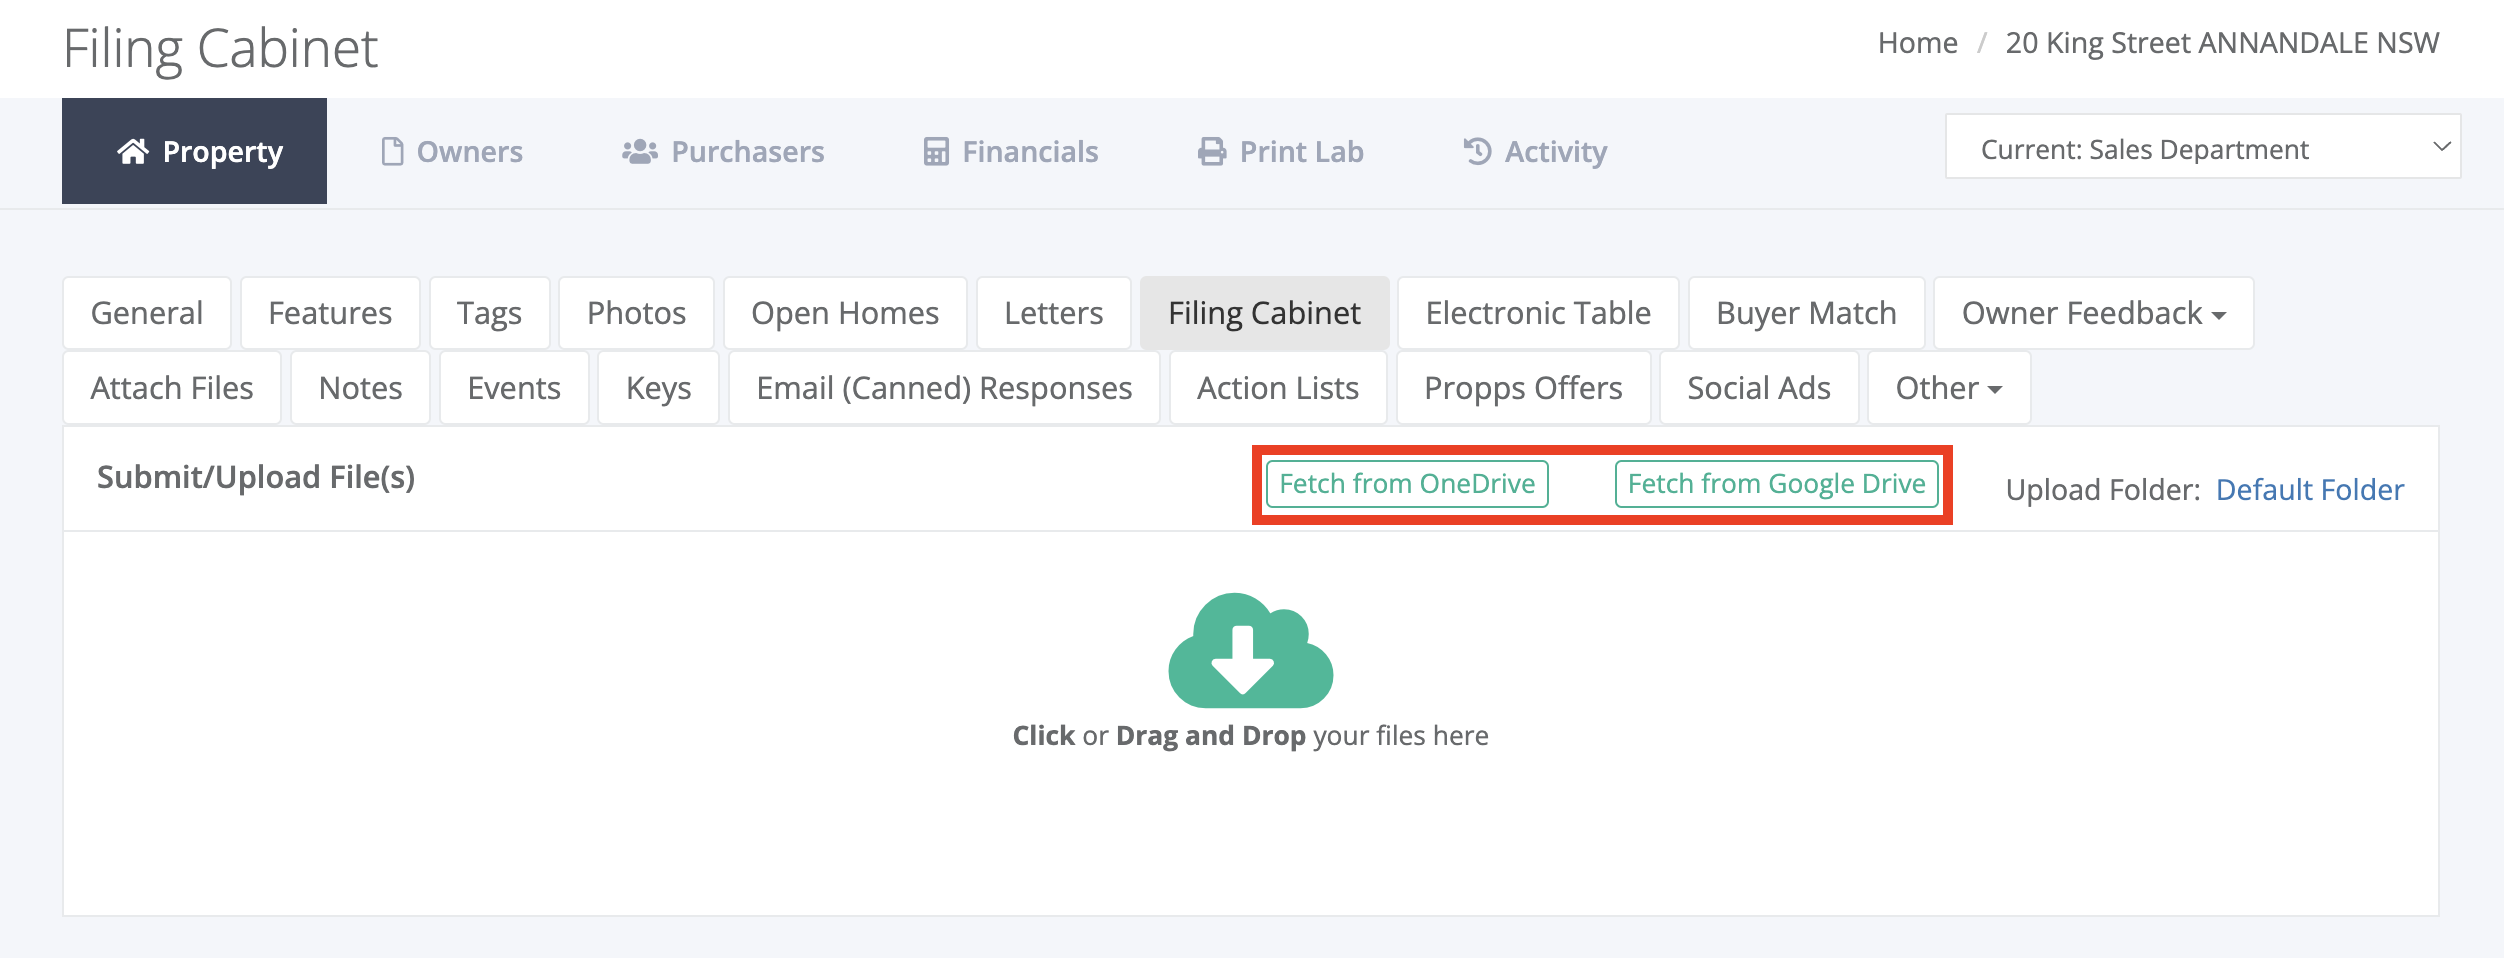Click the drag and drop files area
Image resolution: width=2504 pixels, height=958 pixels.
1250,723
